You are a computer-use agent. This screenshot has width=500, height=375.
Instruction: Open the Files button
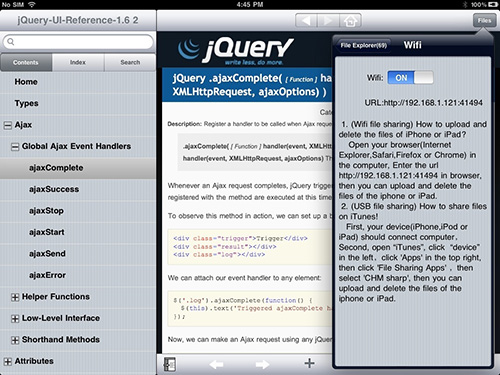tap(484, 20)
